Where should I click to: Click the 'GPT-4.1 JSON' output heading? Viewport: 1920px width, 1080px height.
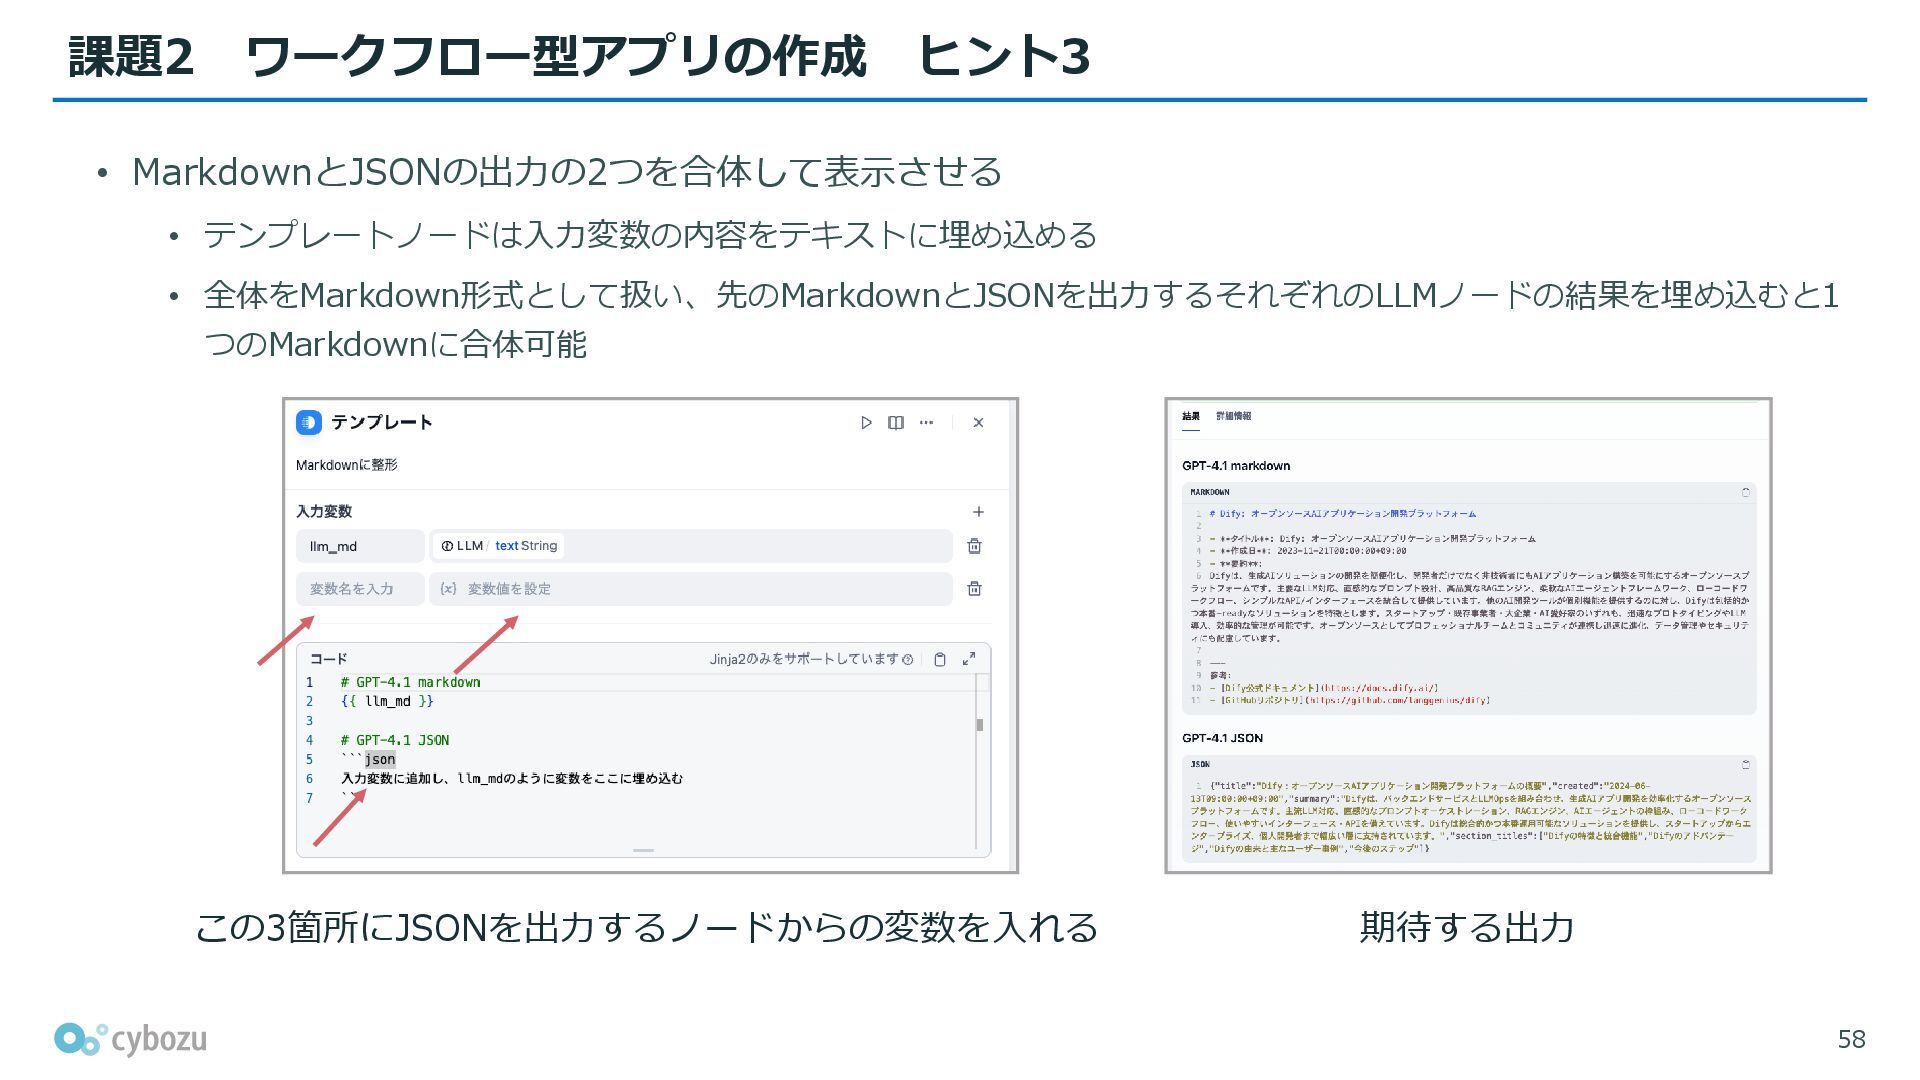click(x=1222, y=738)
